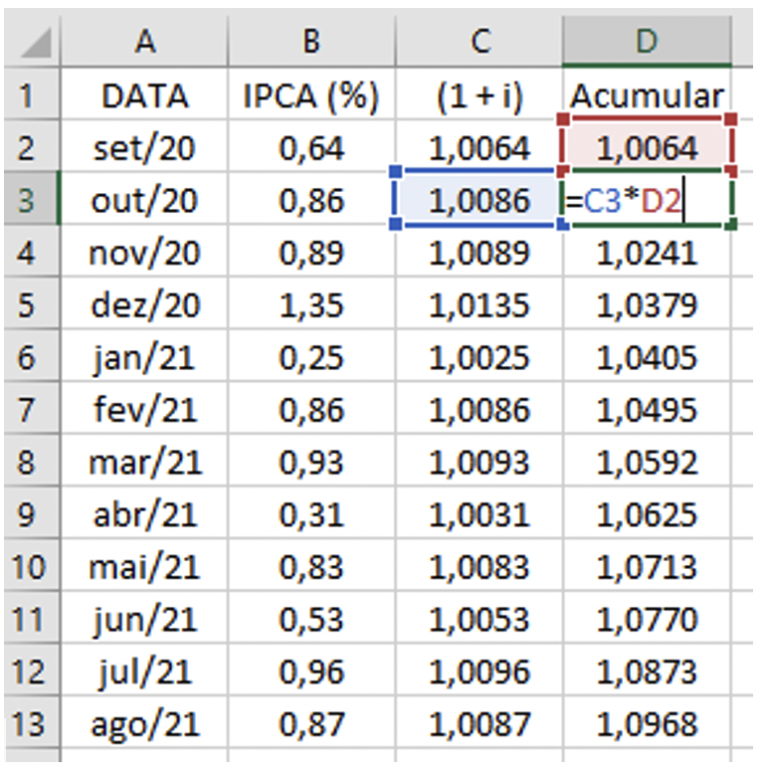
Task: Select the fev/21 date cell
Action: (144, 408)
